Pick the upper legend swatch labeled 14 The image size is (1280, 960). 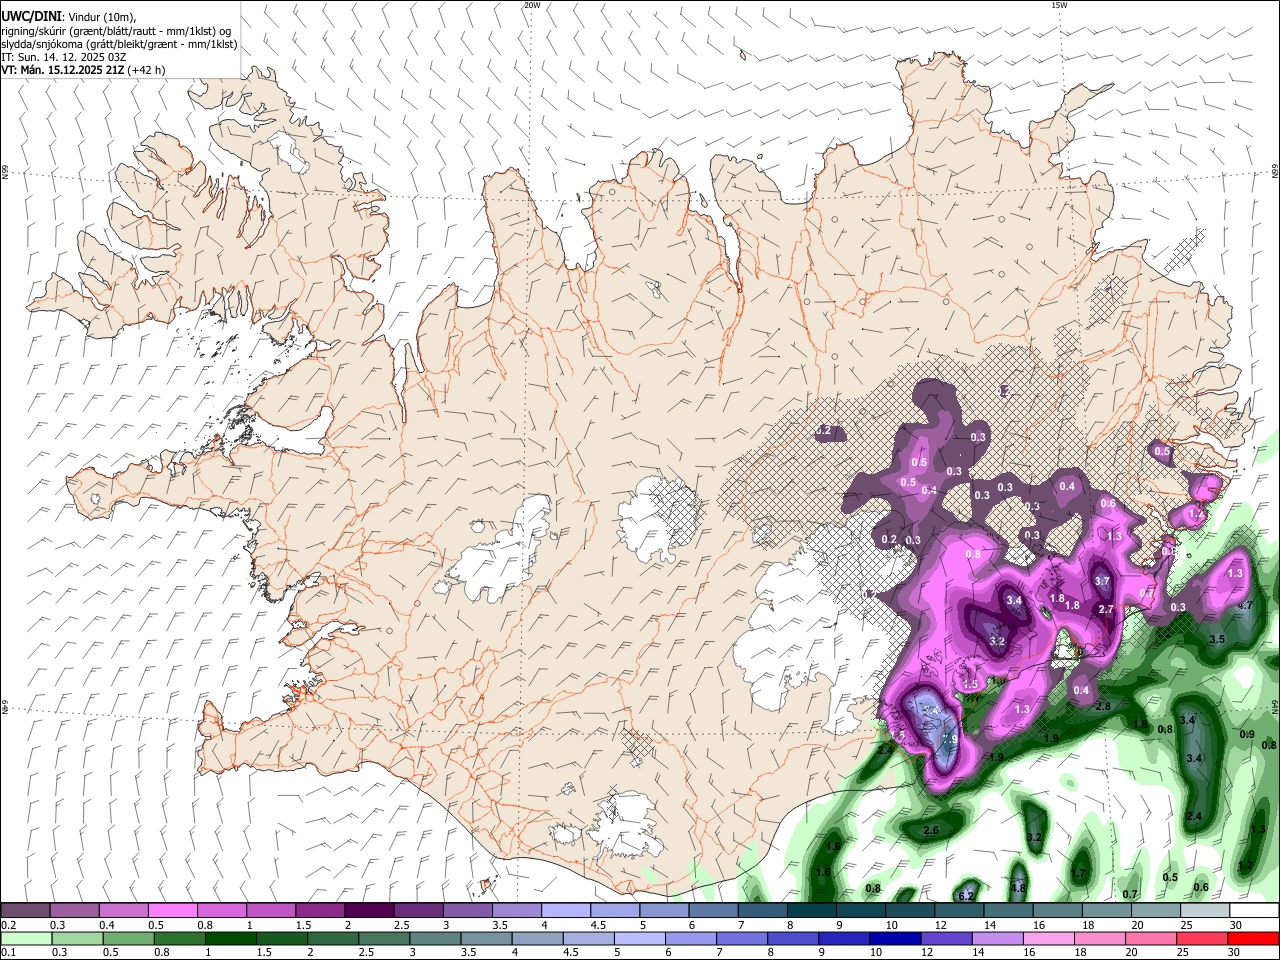click(1009, 910)
